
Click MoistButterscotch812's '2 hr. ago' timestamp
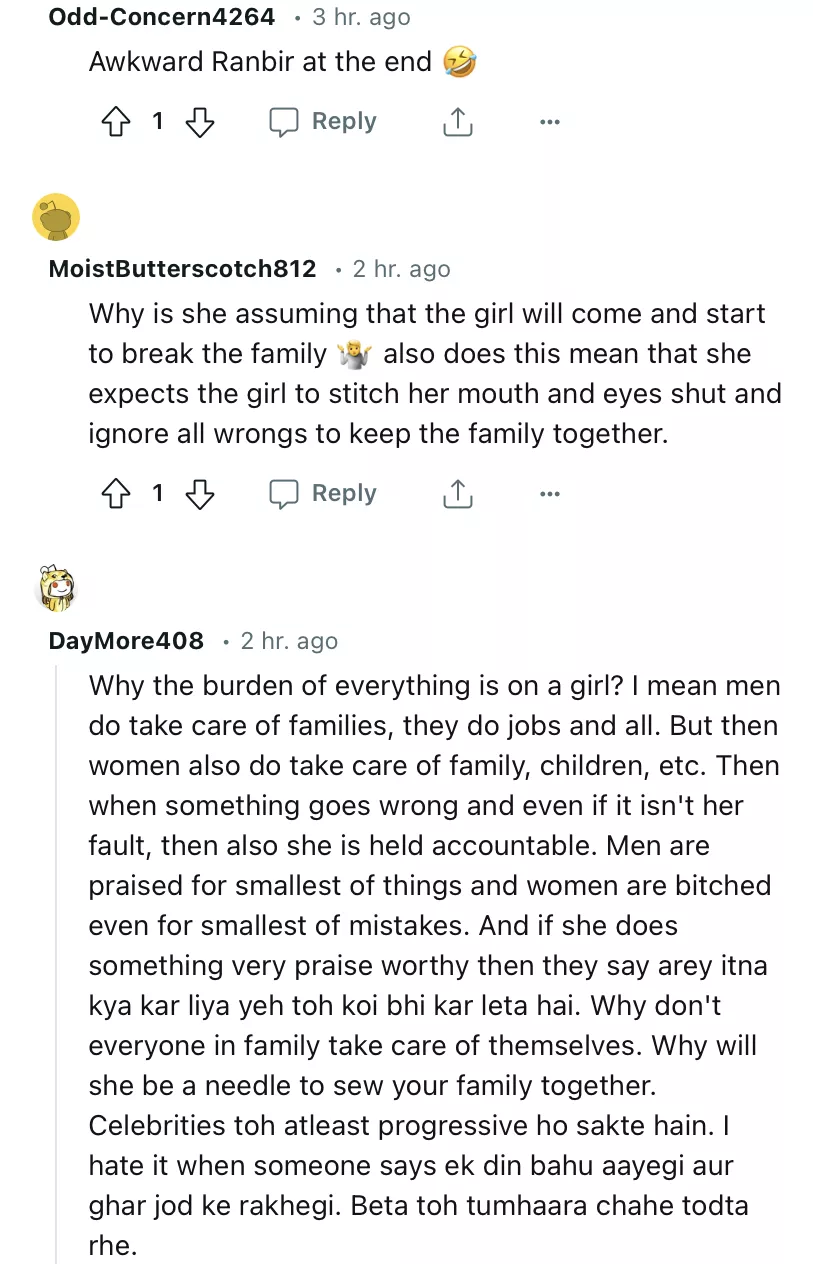(x=401, y=269)
